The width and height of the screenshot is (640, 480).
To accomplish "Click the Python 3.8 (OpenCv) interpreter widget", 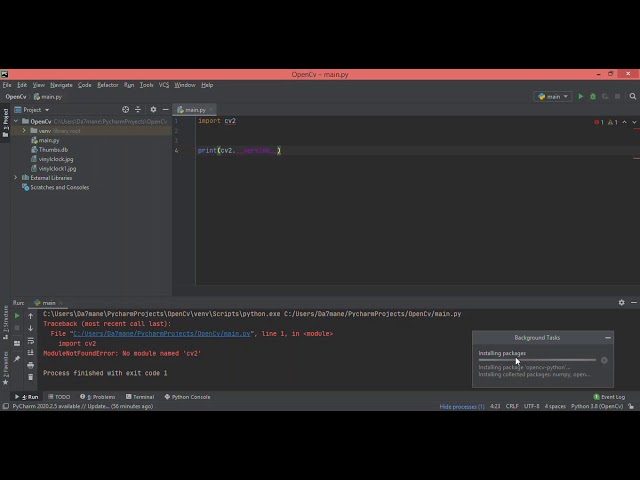I will coord(597,407).
